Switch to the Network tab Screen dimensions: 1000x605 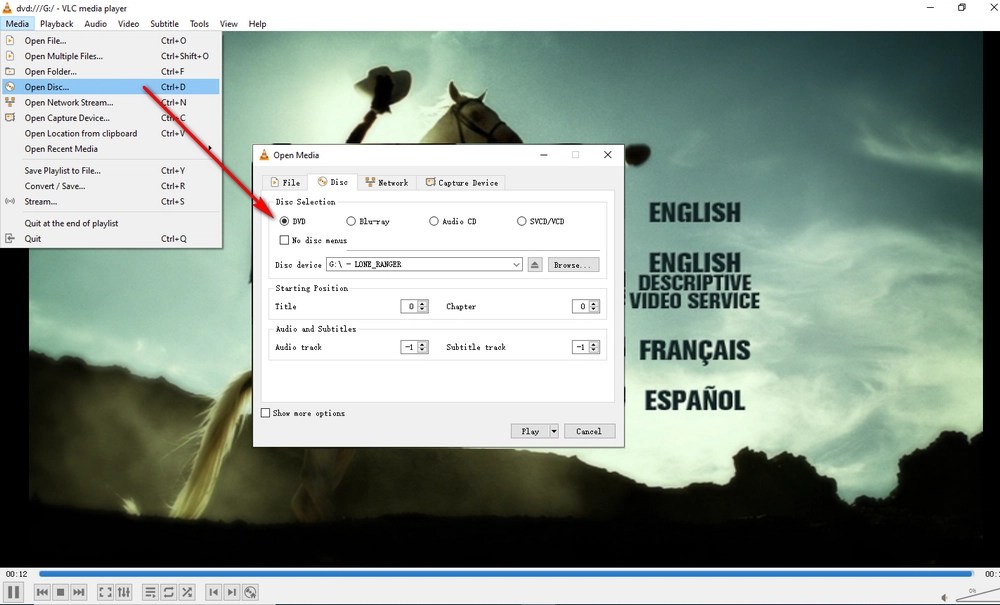click(x=386, y=182)
